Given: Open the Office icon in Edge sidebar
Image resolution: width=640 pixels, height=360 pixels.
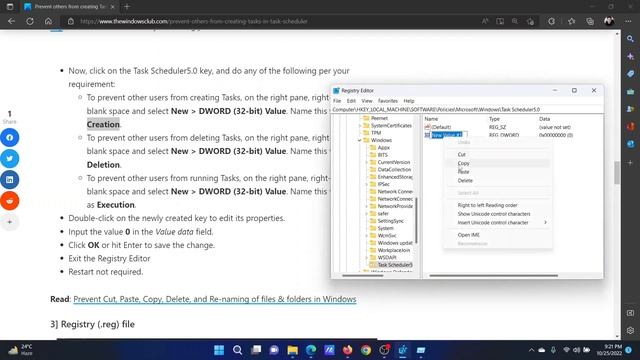Looking at the screenshot, I should coord(631,127).
